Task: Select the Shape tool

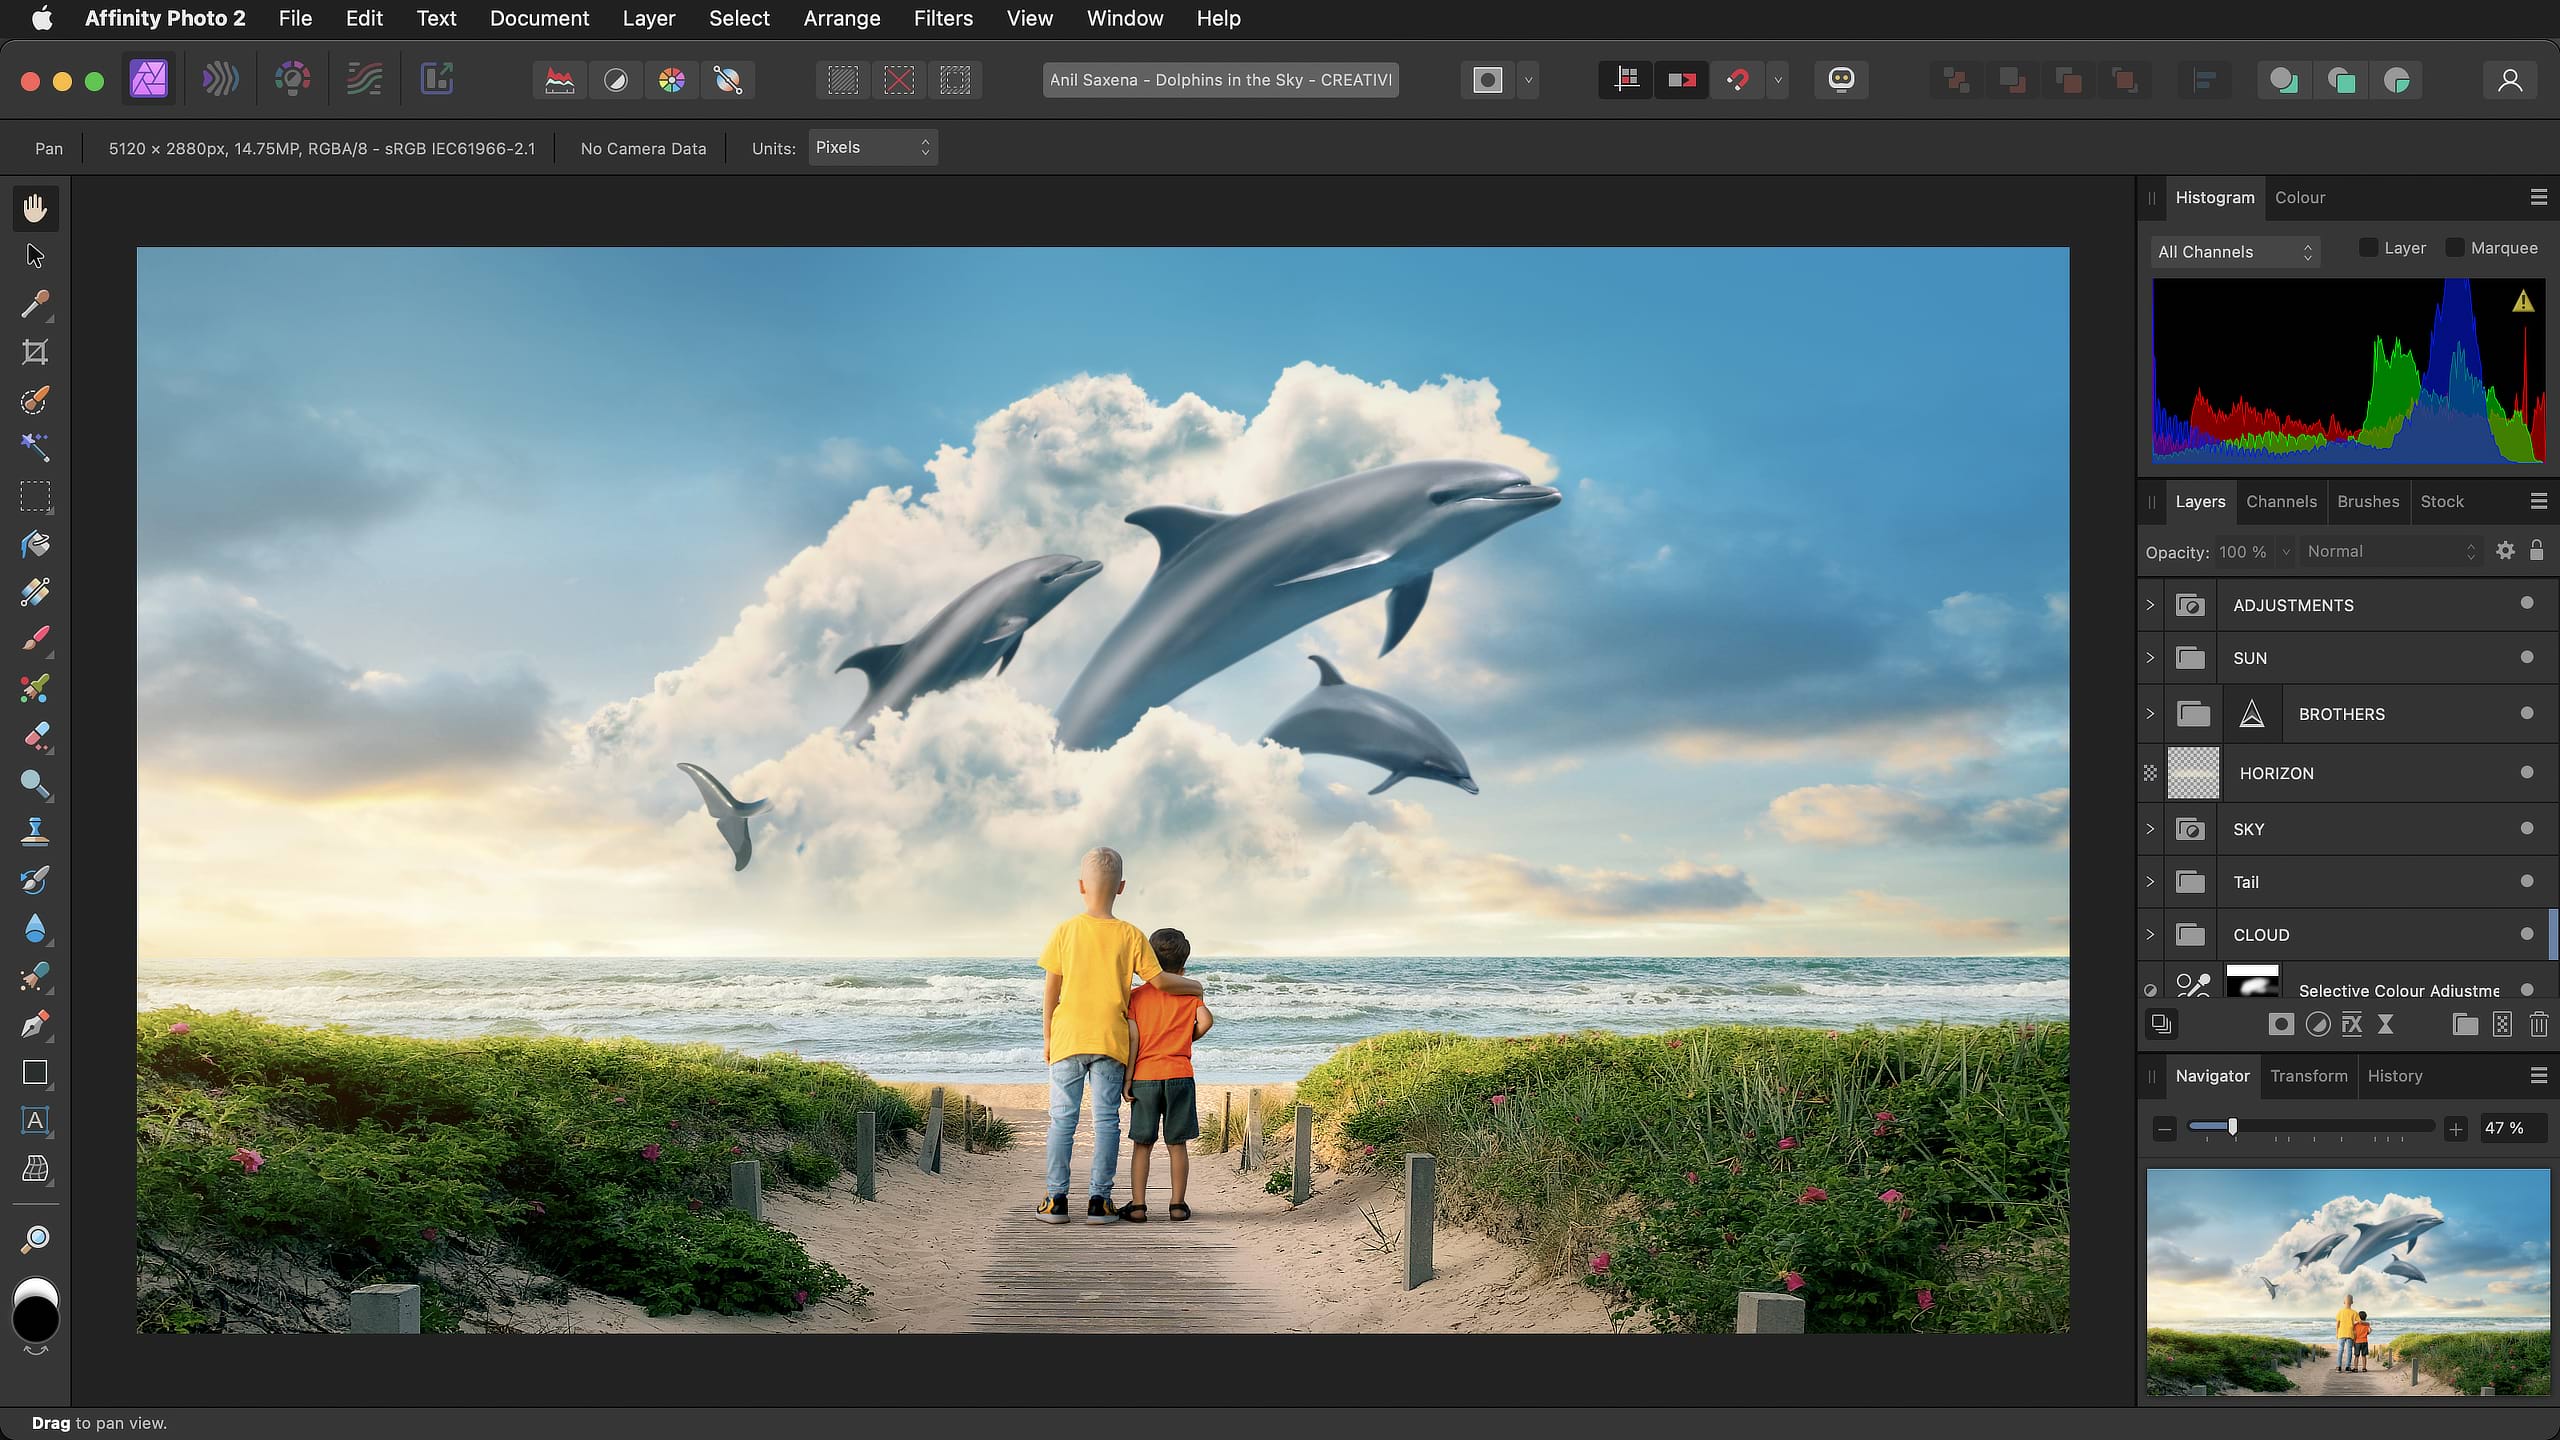Action: pos(35,1074)
